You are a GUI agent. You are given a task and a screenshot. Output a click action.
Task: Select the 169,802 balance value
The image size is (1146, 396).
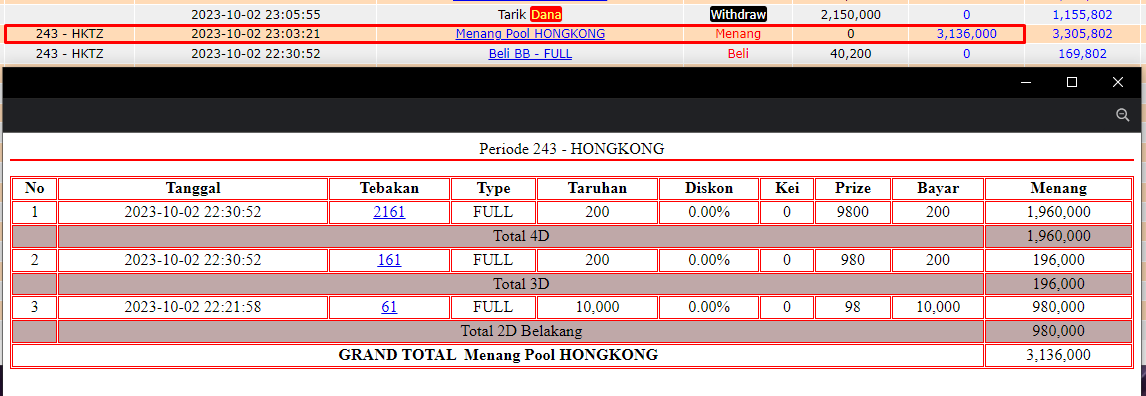(1082, 53)
